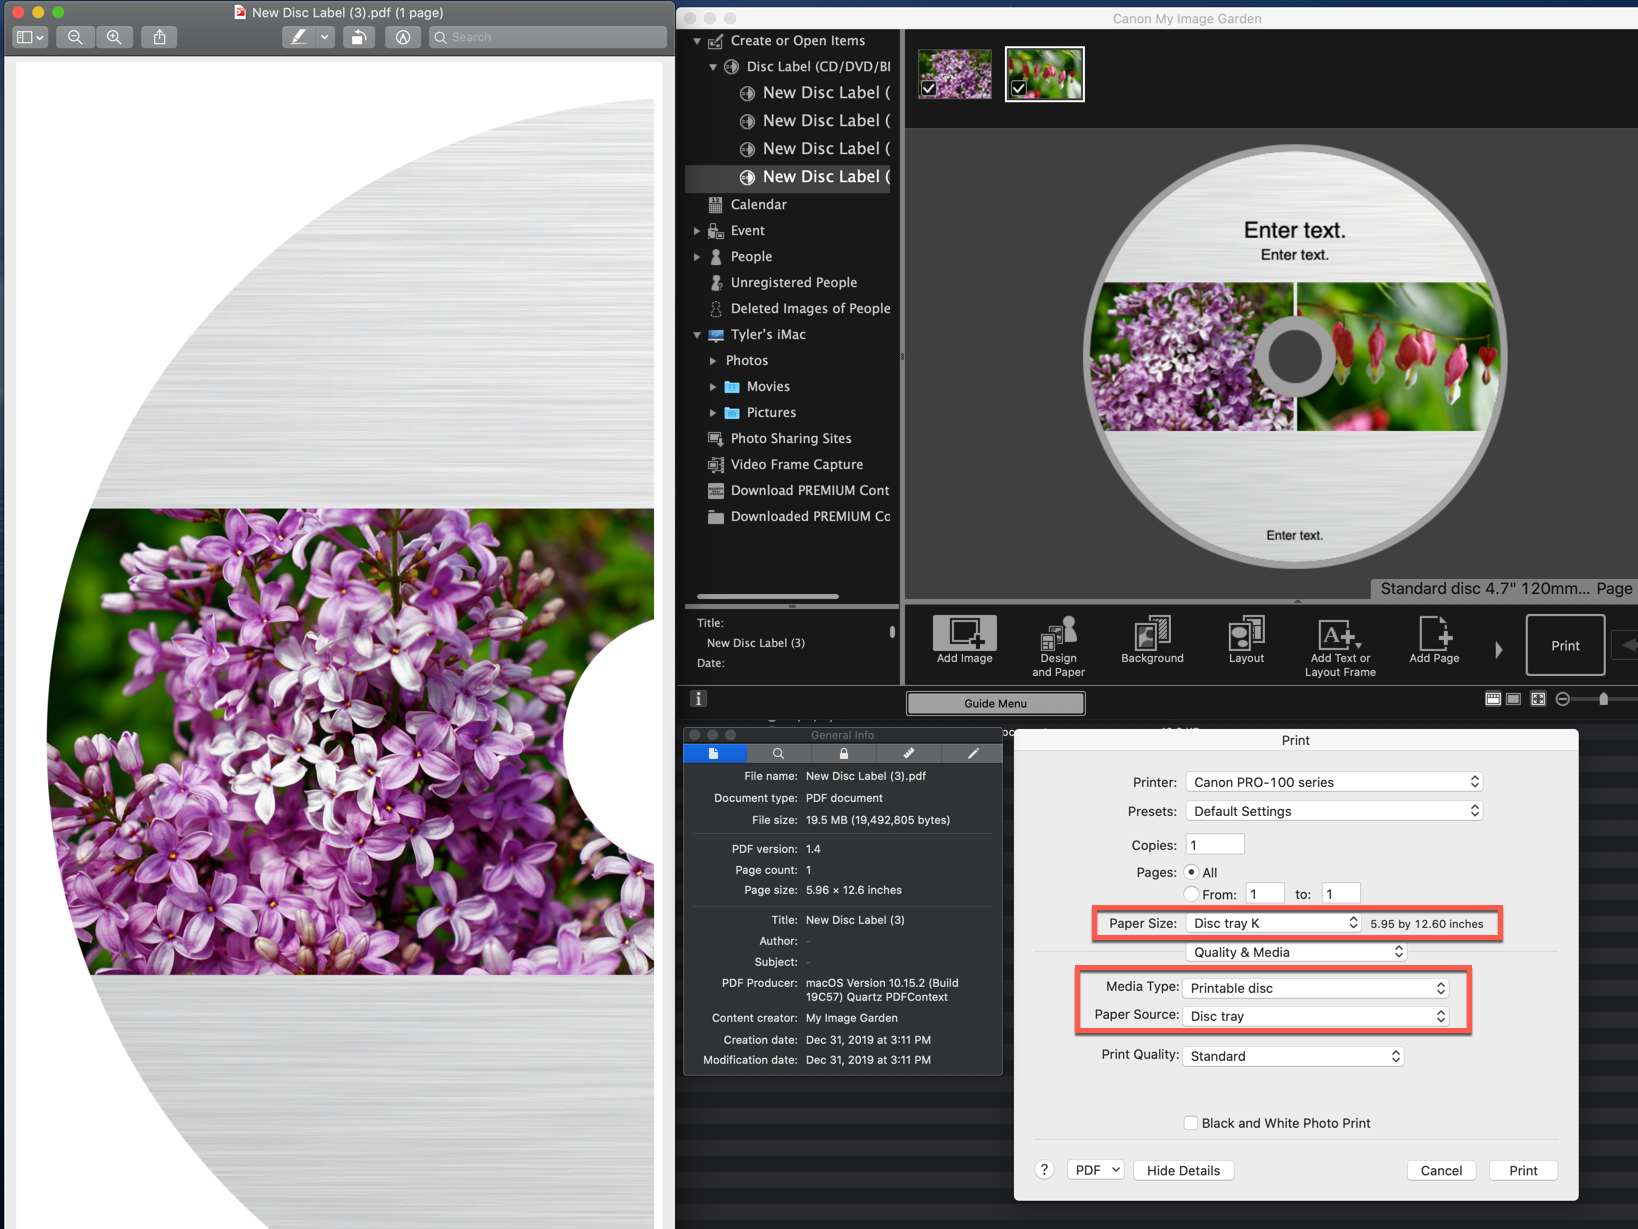Image resolution: width=1638 pixels, height=1229 pixels.
Task: Open the Paper Size dropdown showing Disc tray K
Action: click(1273, 922)
